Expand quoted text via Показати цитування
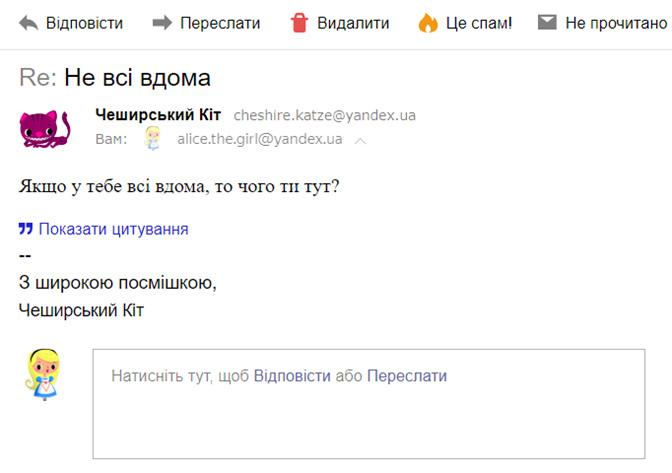672x473 pixels. point(114,229)
